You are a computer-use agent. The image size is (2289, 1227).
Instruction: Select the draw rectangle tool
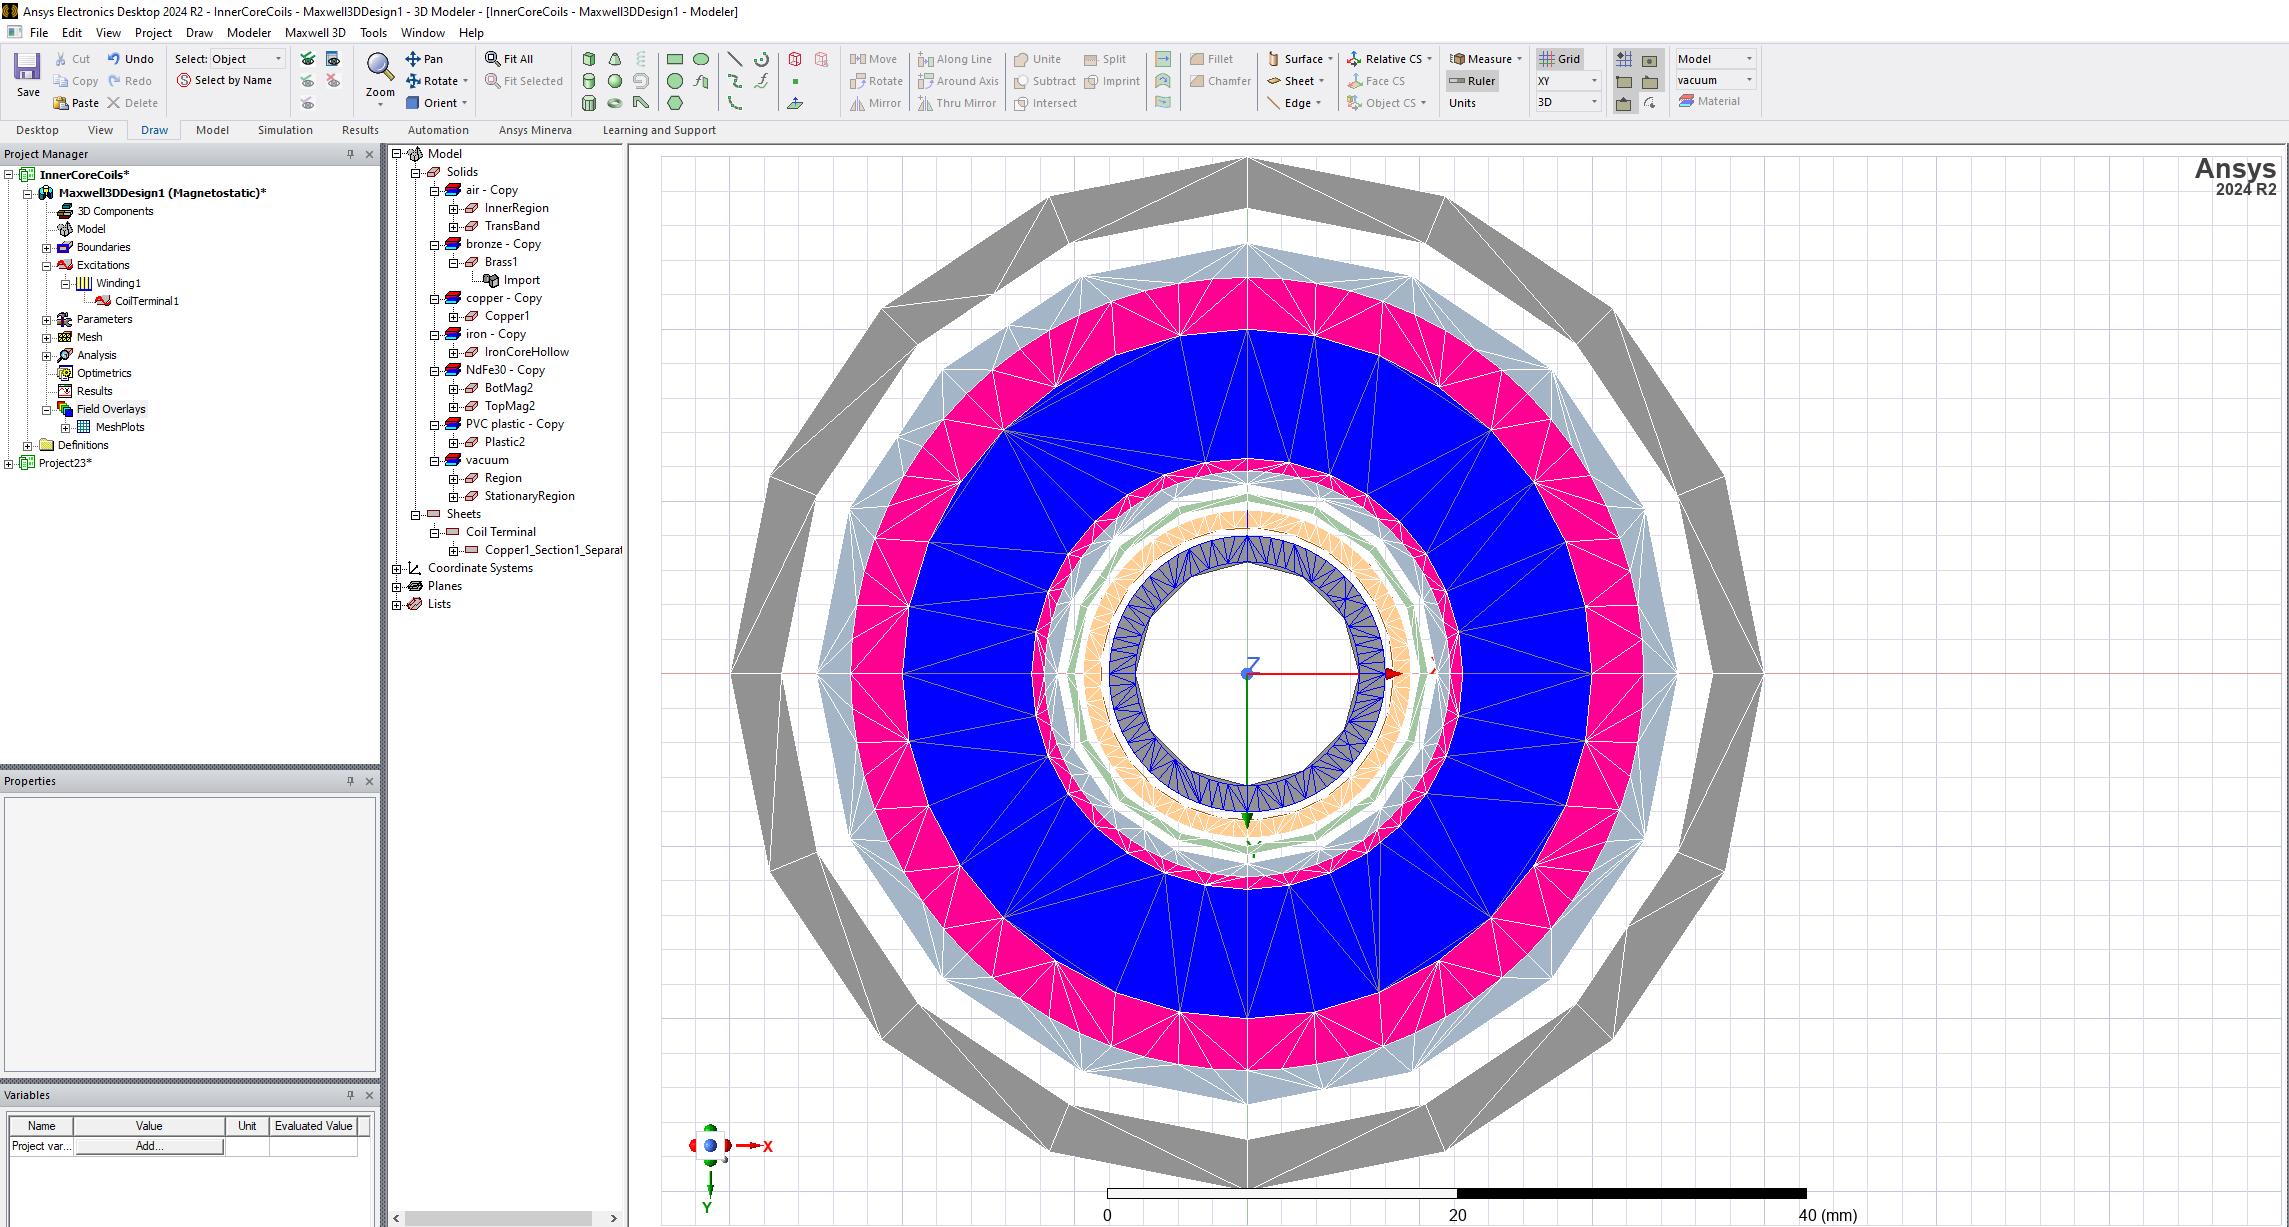pos(675,59)
